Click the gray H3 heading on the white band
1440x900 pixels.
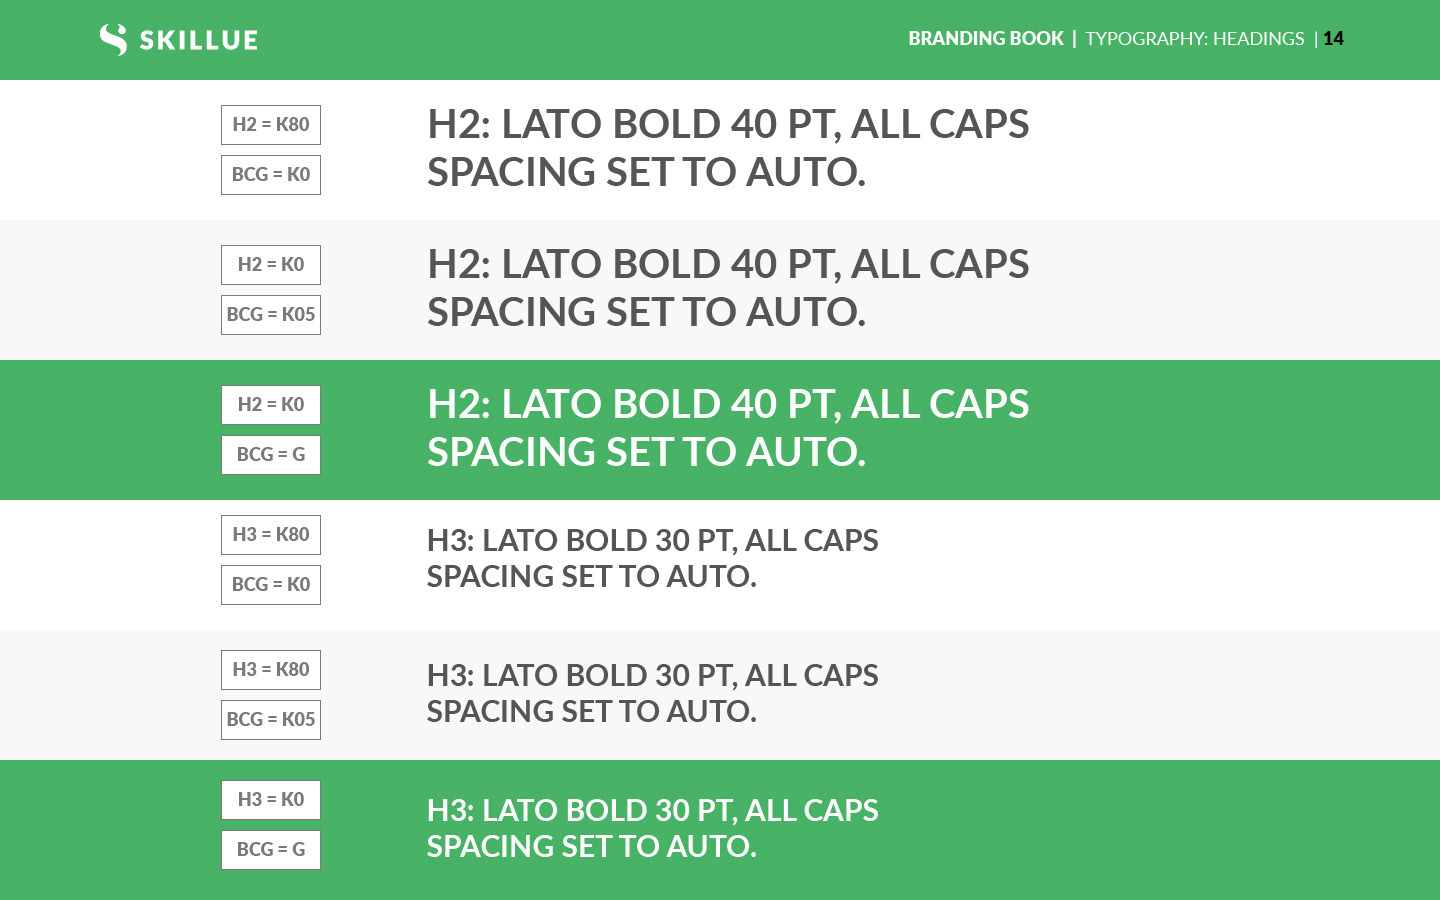tap(652, 558)
